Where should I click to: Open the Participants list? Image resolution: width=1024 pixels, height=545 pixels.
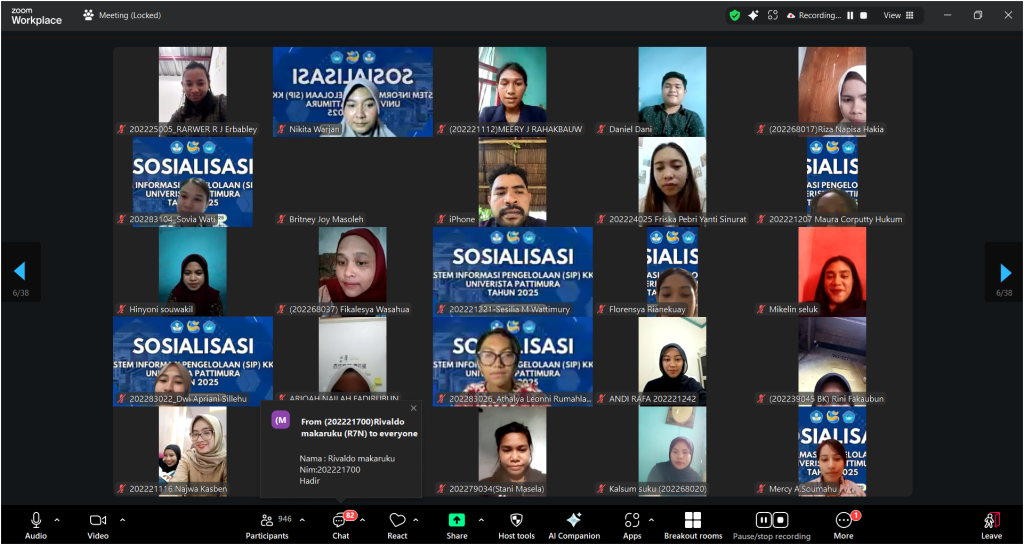[x=267, y=521]
